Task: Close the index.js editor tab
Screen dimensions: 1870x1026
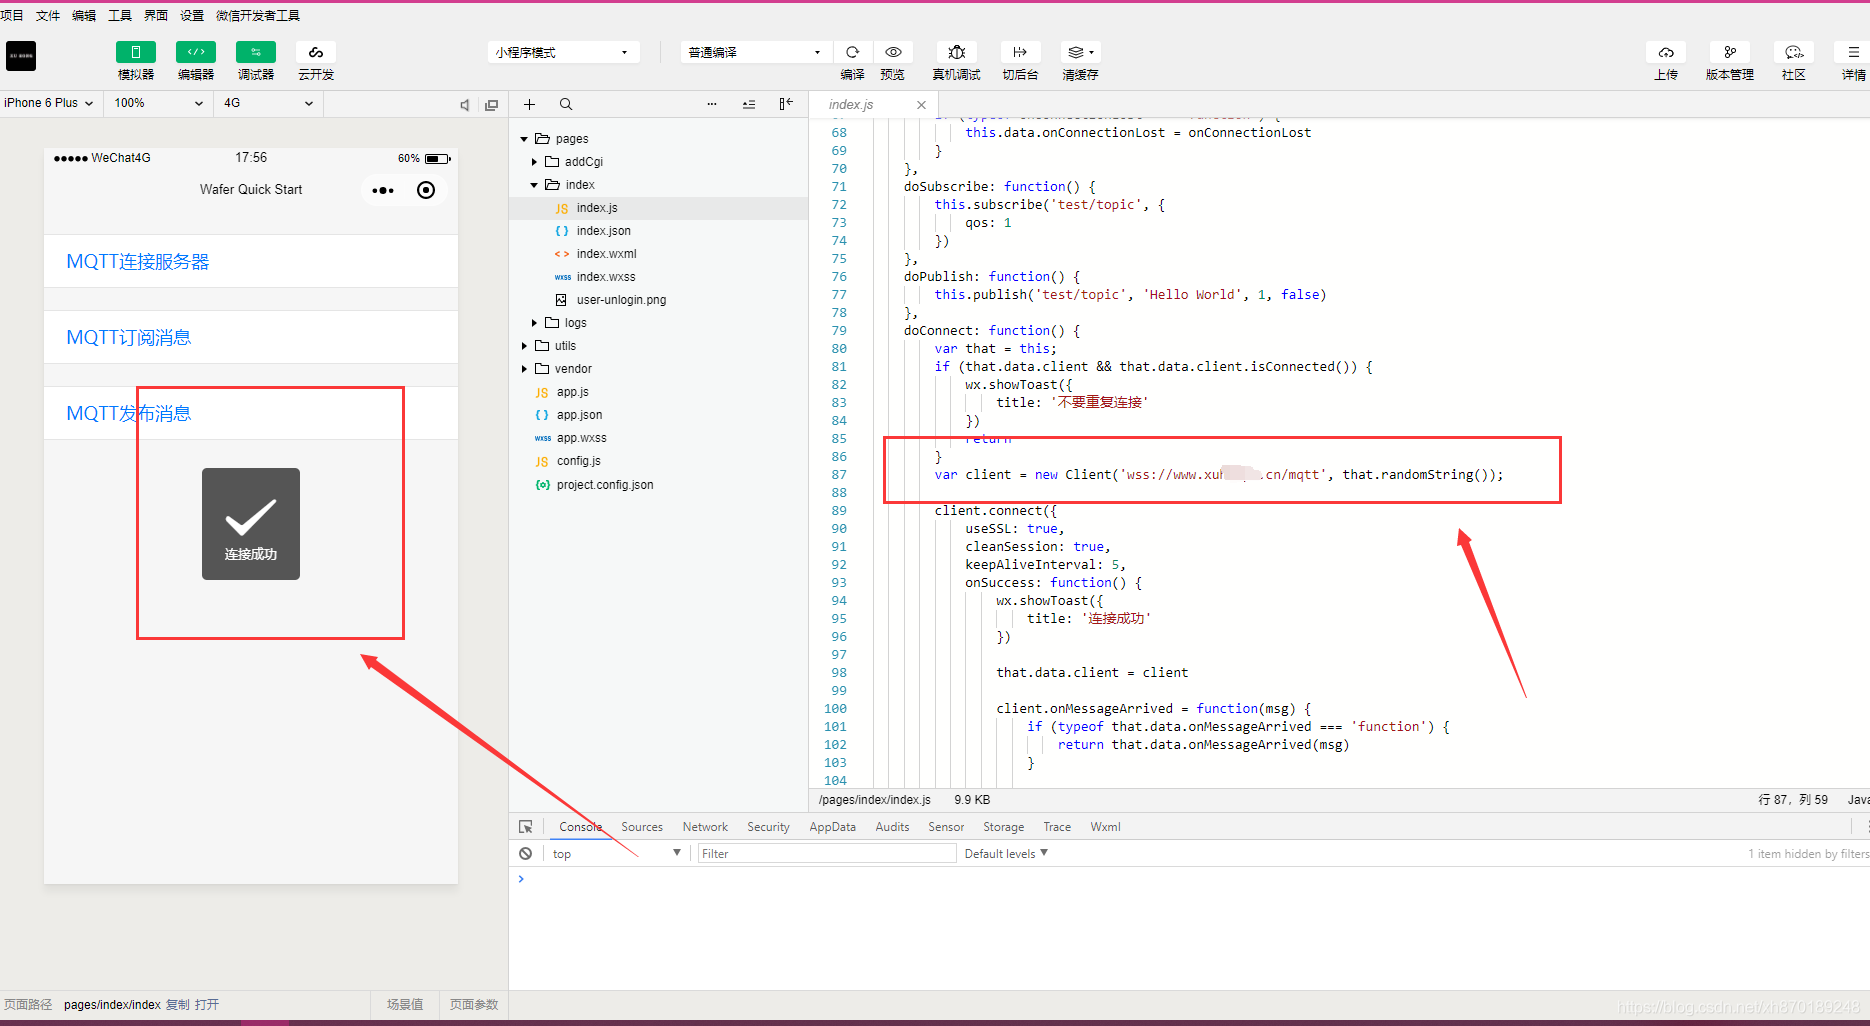Action: [921, 105]
